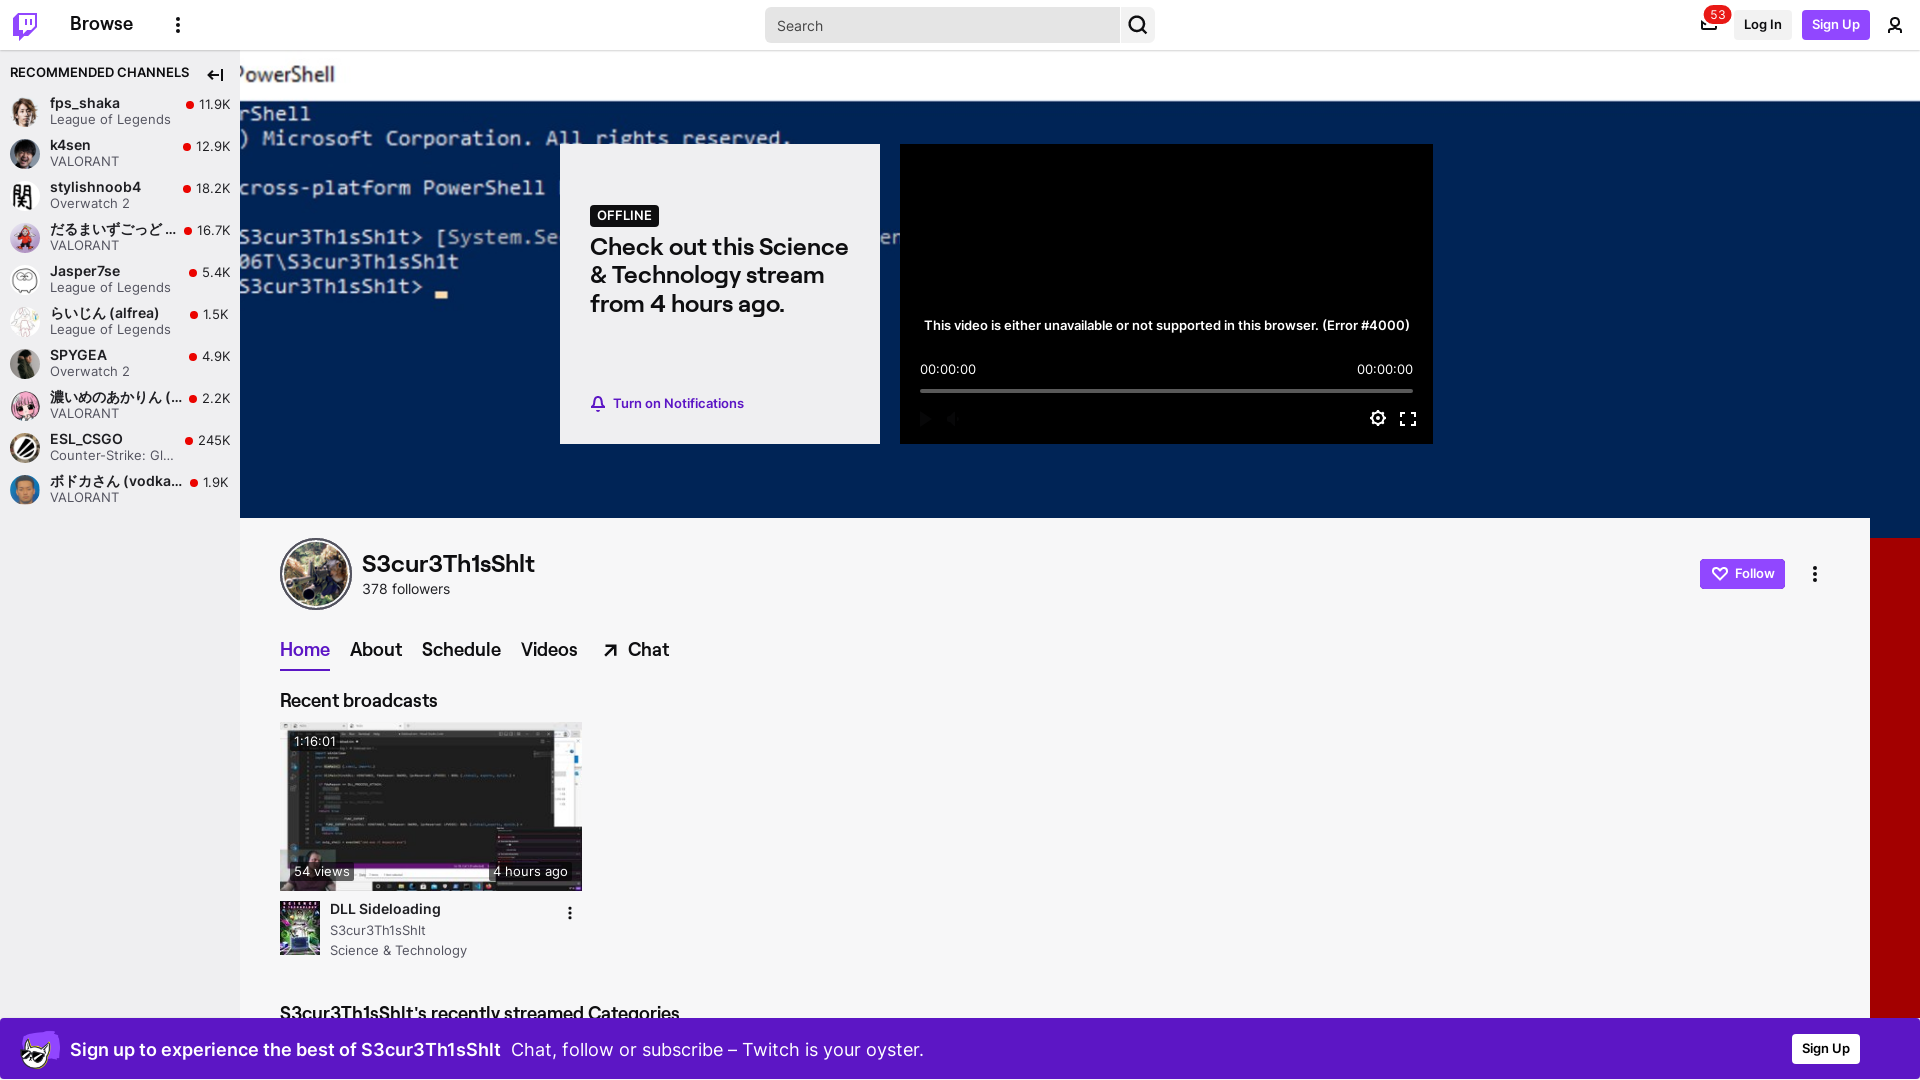Click the search magnifier button
Image resolution: width=1920 pixels, height=1080 pixels.
coord(1137,25)
